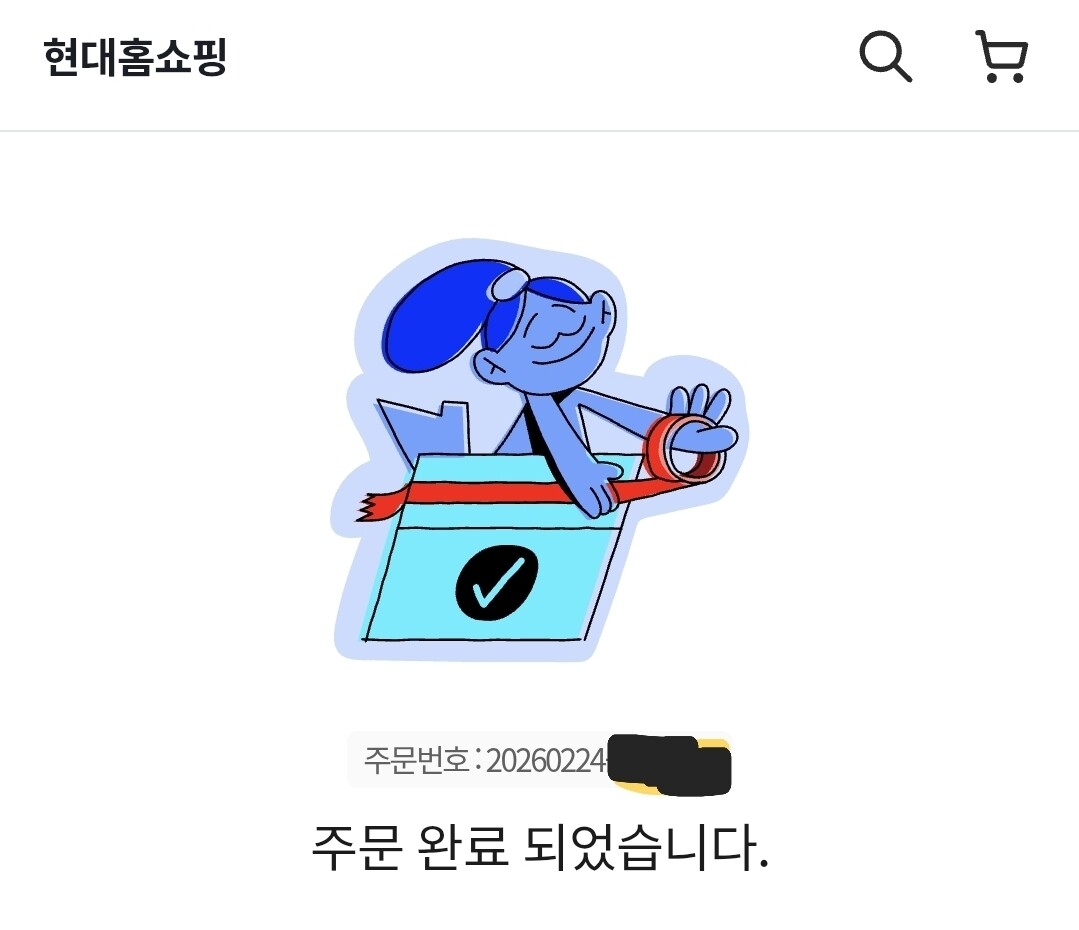Viewport: 1079px width, 930px height.
Task: Click the hair tie on the character's ponytail
Action: click(x=508, y=284)
